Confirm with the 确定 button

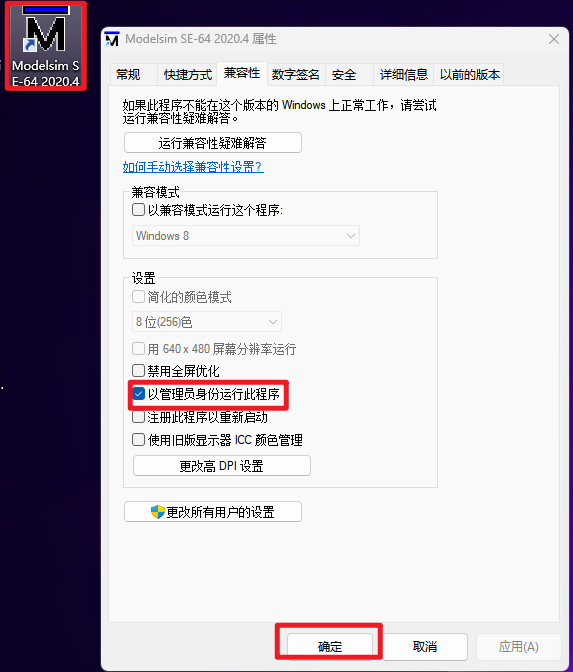pyautogui.click(x=330, y=646)
